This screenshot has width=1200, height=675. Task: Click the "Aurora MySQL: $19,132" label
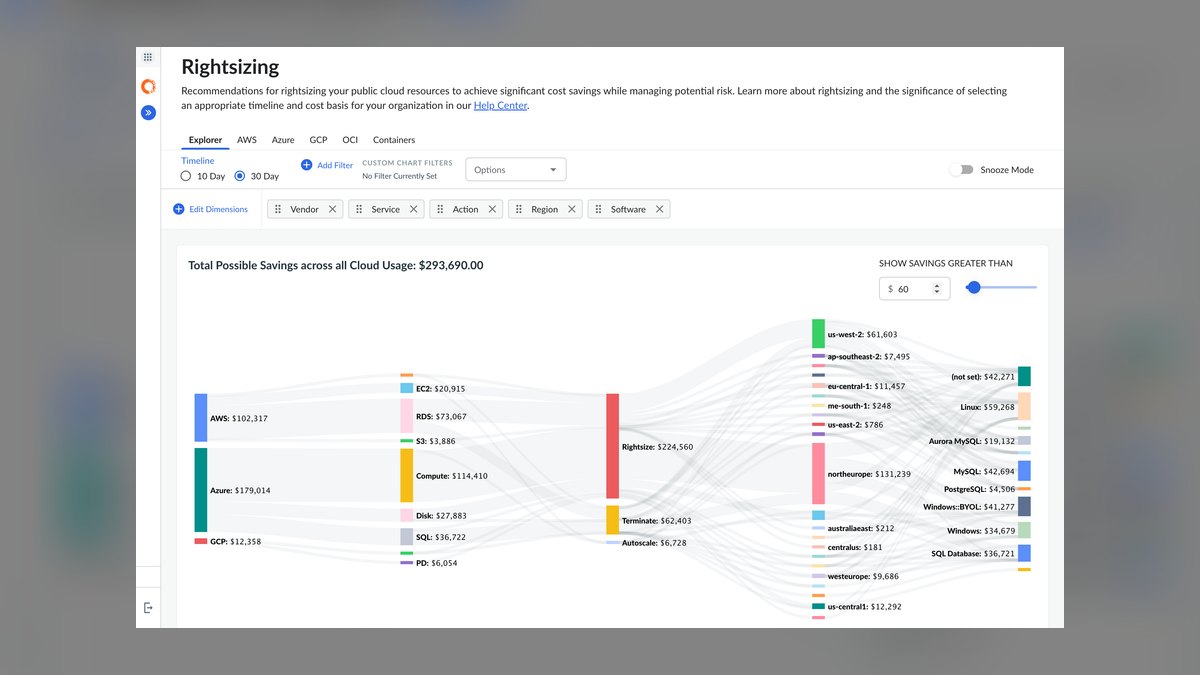point(972,441)
